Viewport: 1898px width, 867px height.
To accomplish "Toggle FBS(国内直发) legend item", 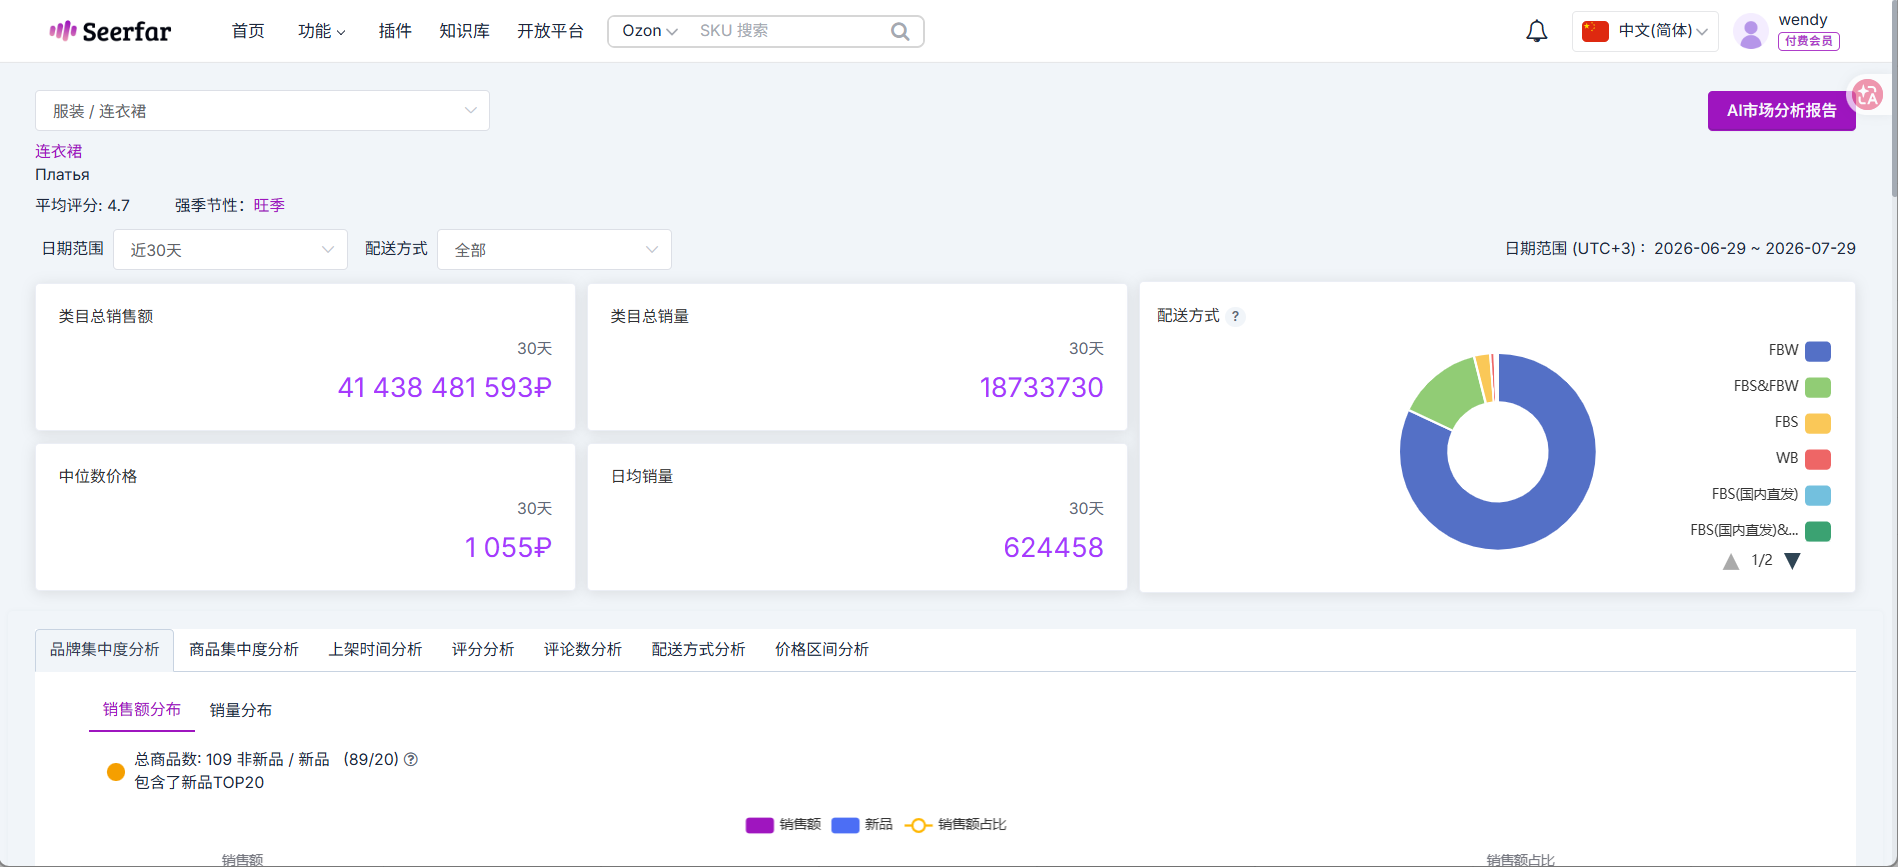I will (x=1771, y=495).
